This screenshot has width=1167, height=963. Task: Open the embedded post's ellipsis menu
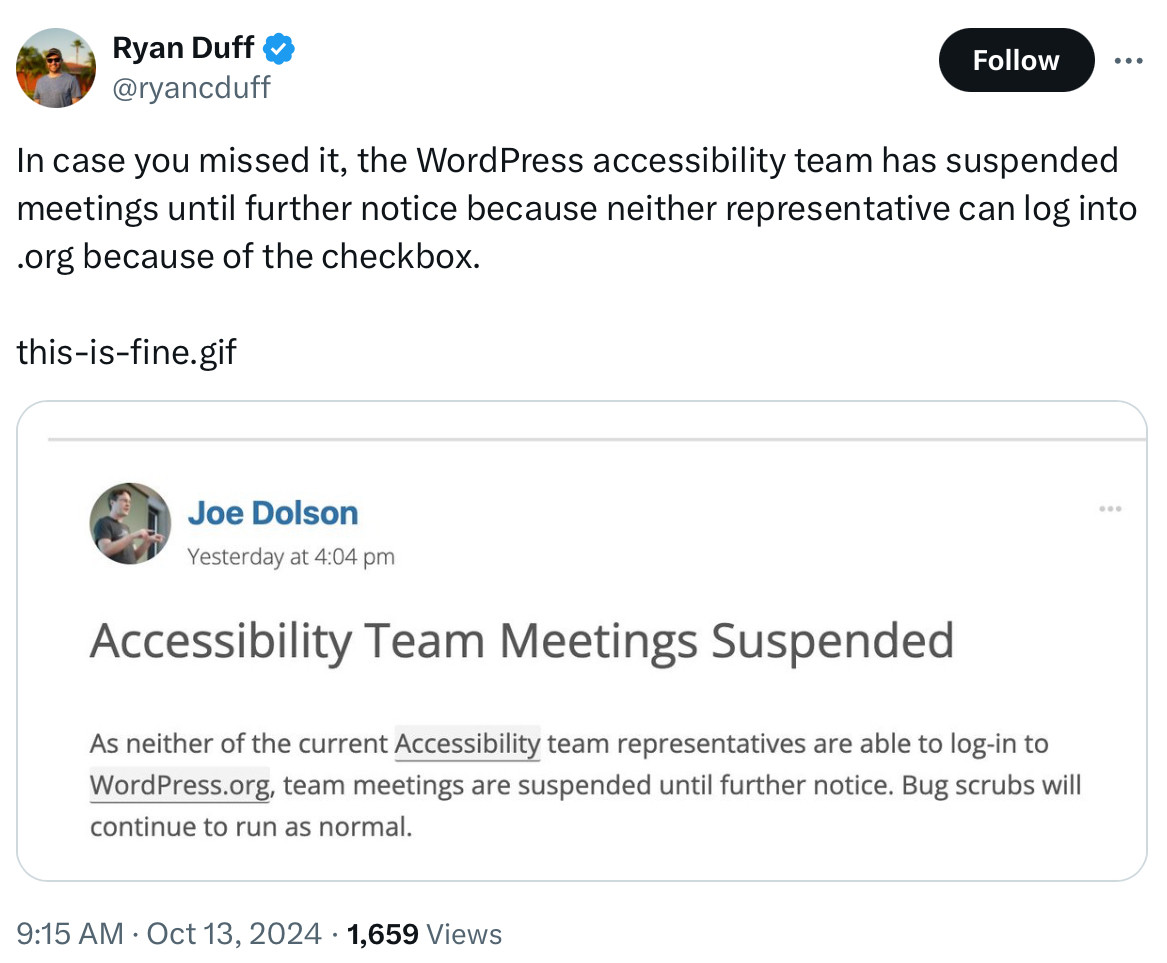1110,509
